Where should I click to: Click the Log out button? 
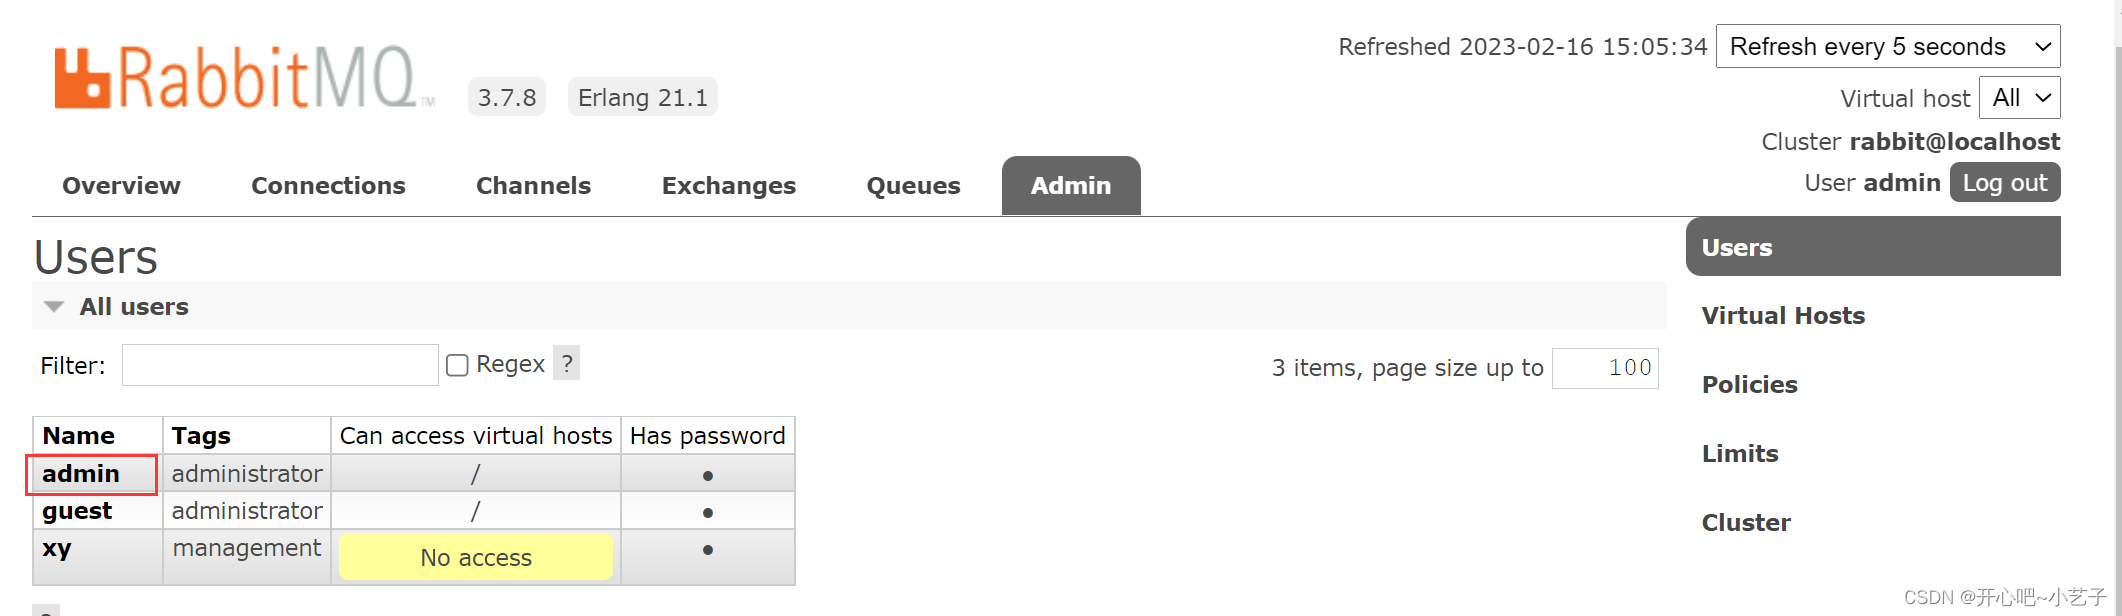click(2004, 182)
